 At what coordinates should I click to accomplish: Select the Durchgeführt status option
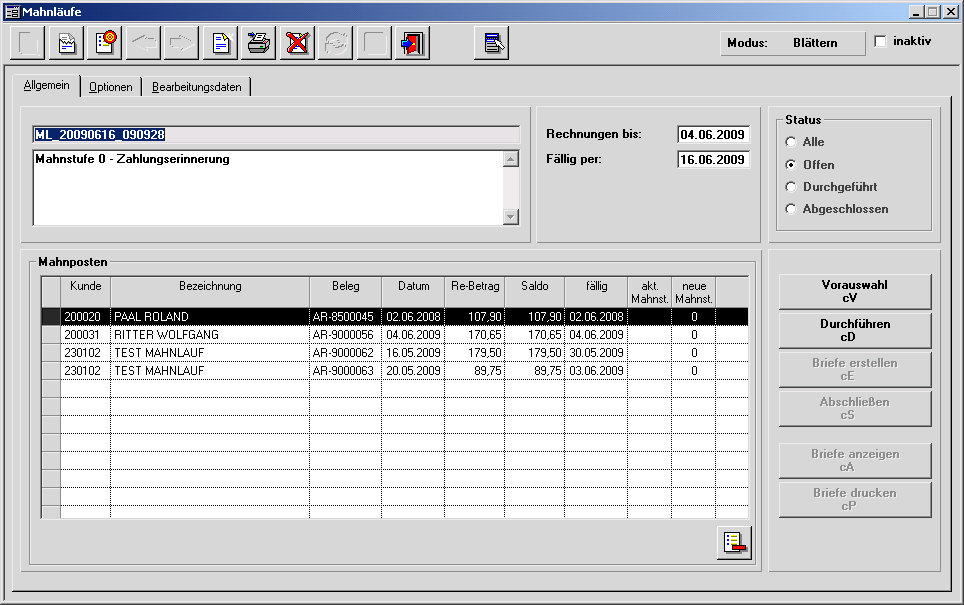792,187
